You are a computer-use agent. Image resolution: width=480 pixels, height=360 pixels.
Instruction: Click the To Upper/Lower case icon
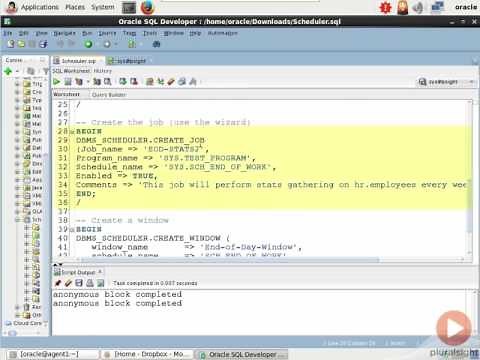tap(160, 82)
